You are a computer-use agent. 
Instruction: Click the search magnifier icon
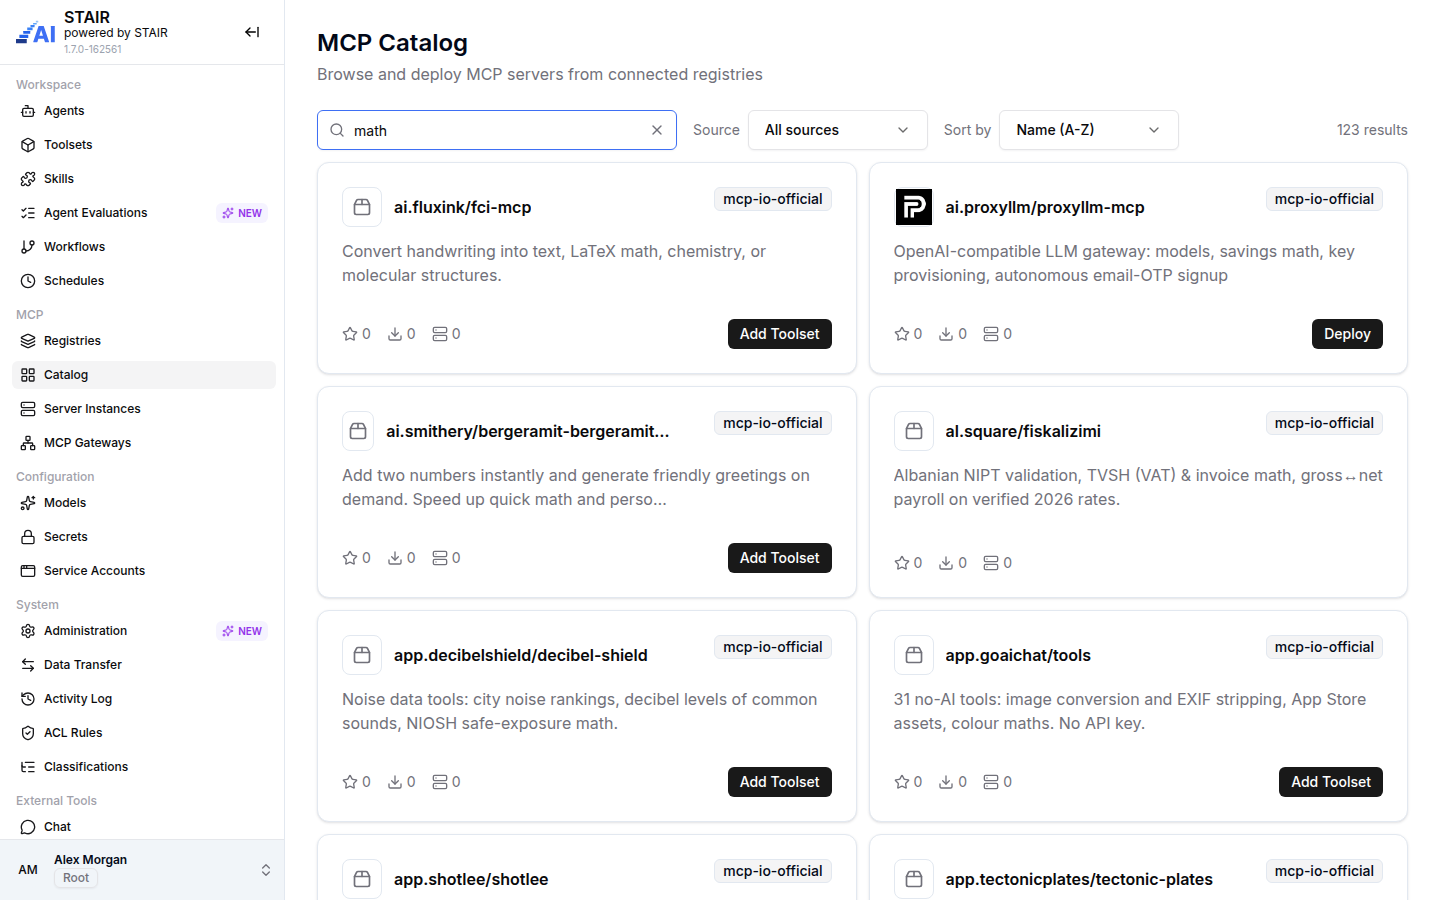pos(337,130)
